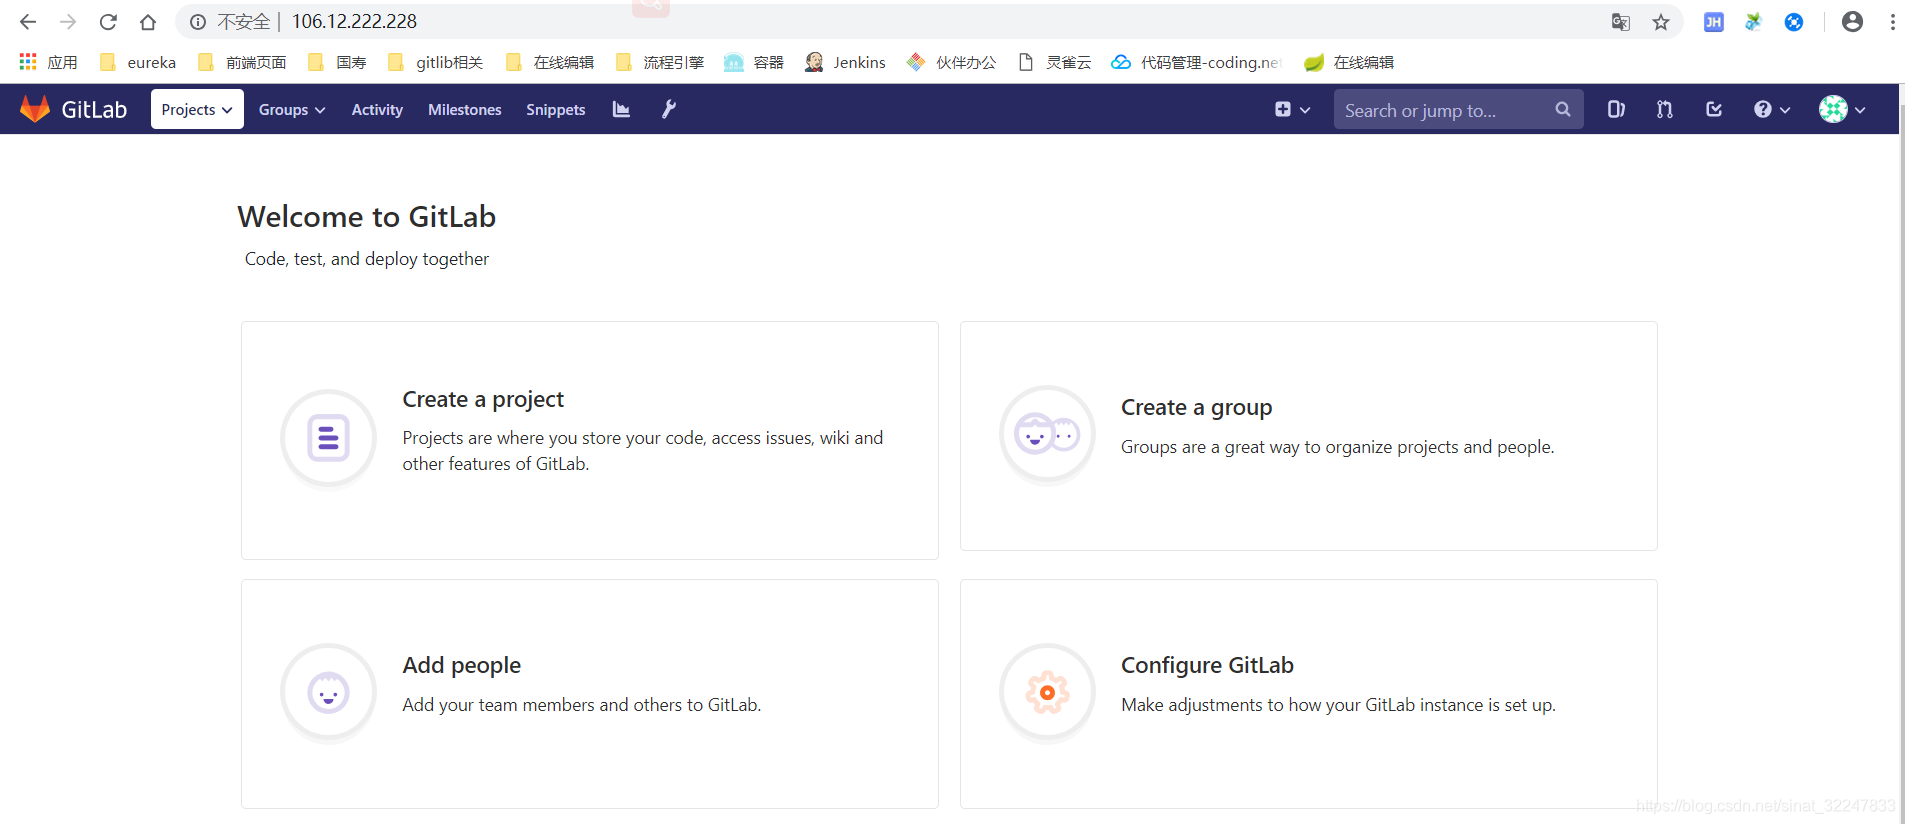Image resolution: width=1905 pixels, height=824 pixels.
Task: Click the browser home button
Action: (x=148, y=21)
